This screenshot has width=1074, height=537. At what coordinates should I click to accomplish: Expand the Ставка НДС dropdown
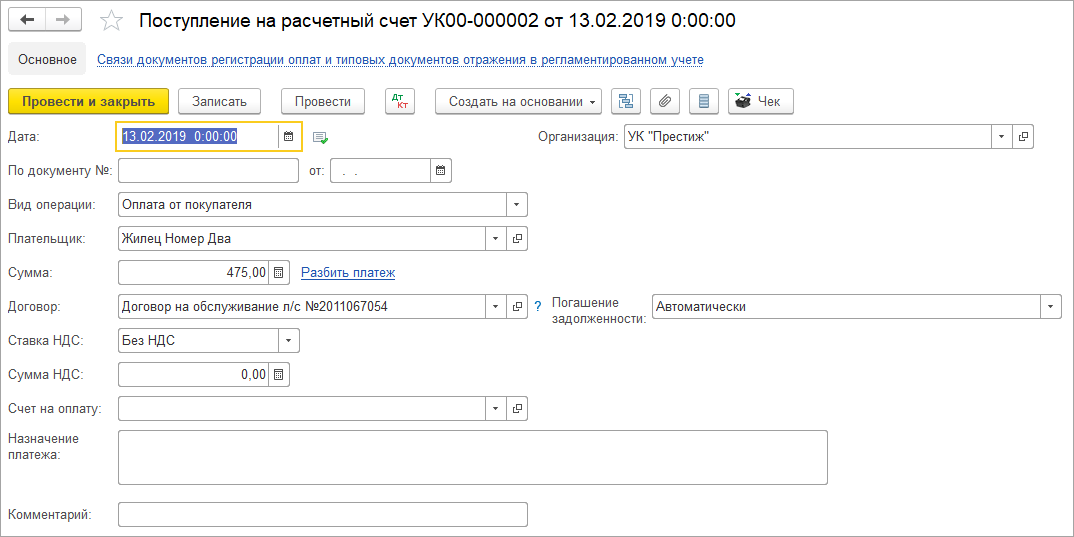(289, 341)
